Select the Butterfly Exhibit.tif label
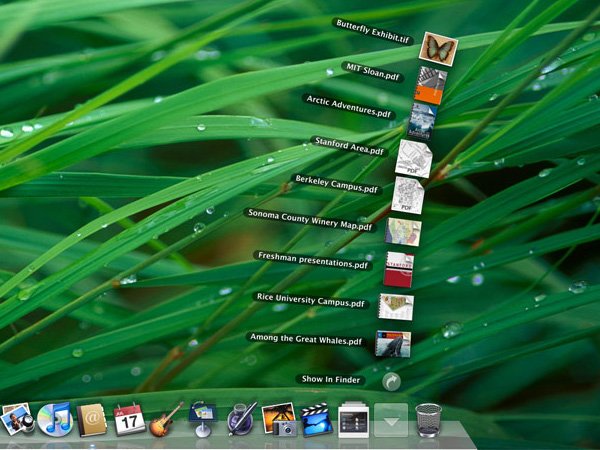This screenshot has height=450, width=600. point(372,31)
